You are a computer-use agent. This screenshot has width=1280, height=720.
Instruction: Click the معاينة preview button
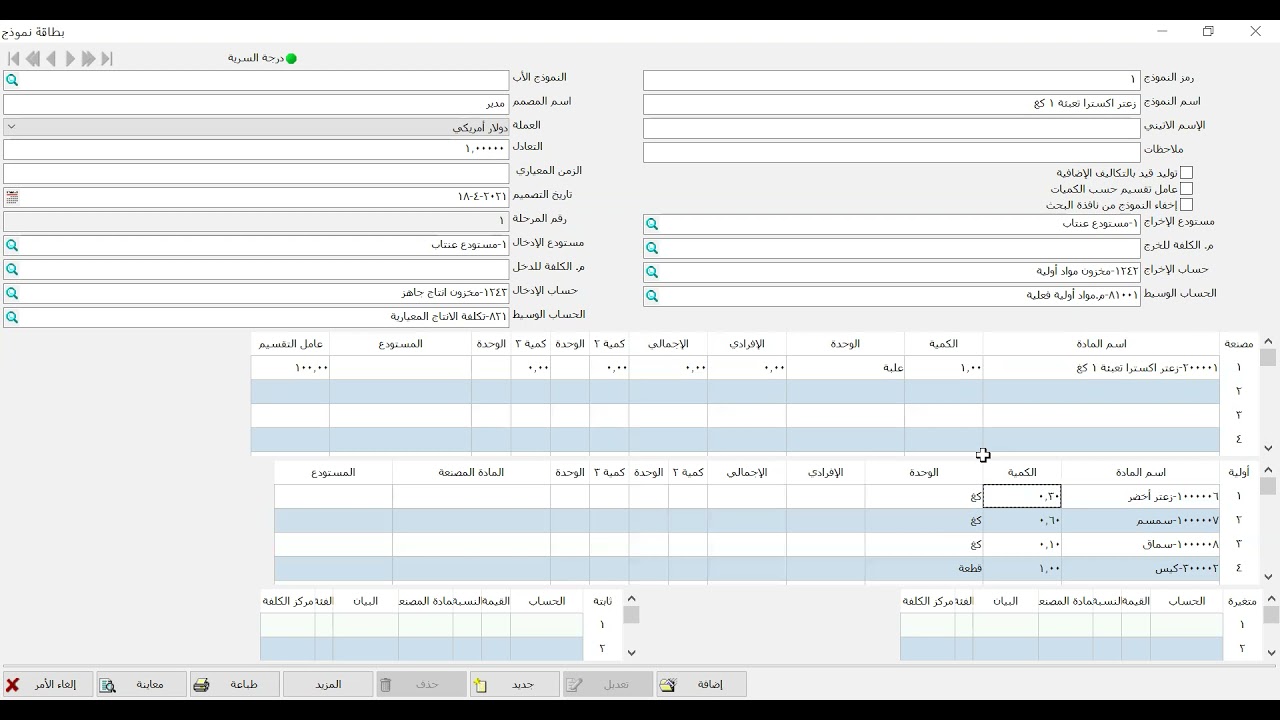[141, 685]
